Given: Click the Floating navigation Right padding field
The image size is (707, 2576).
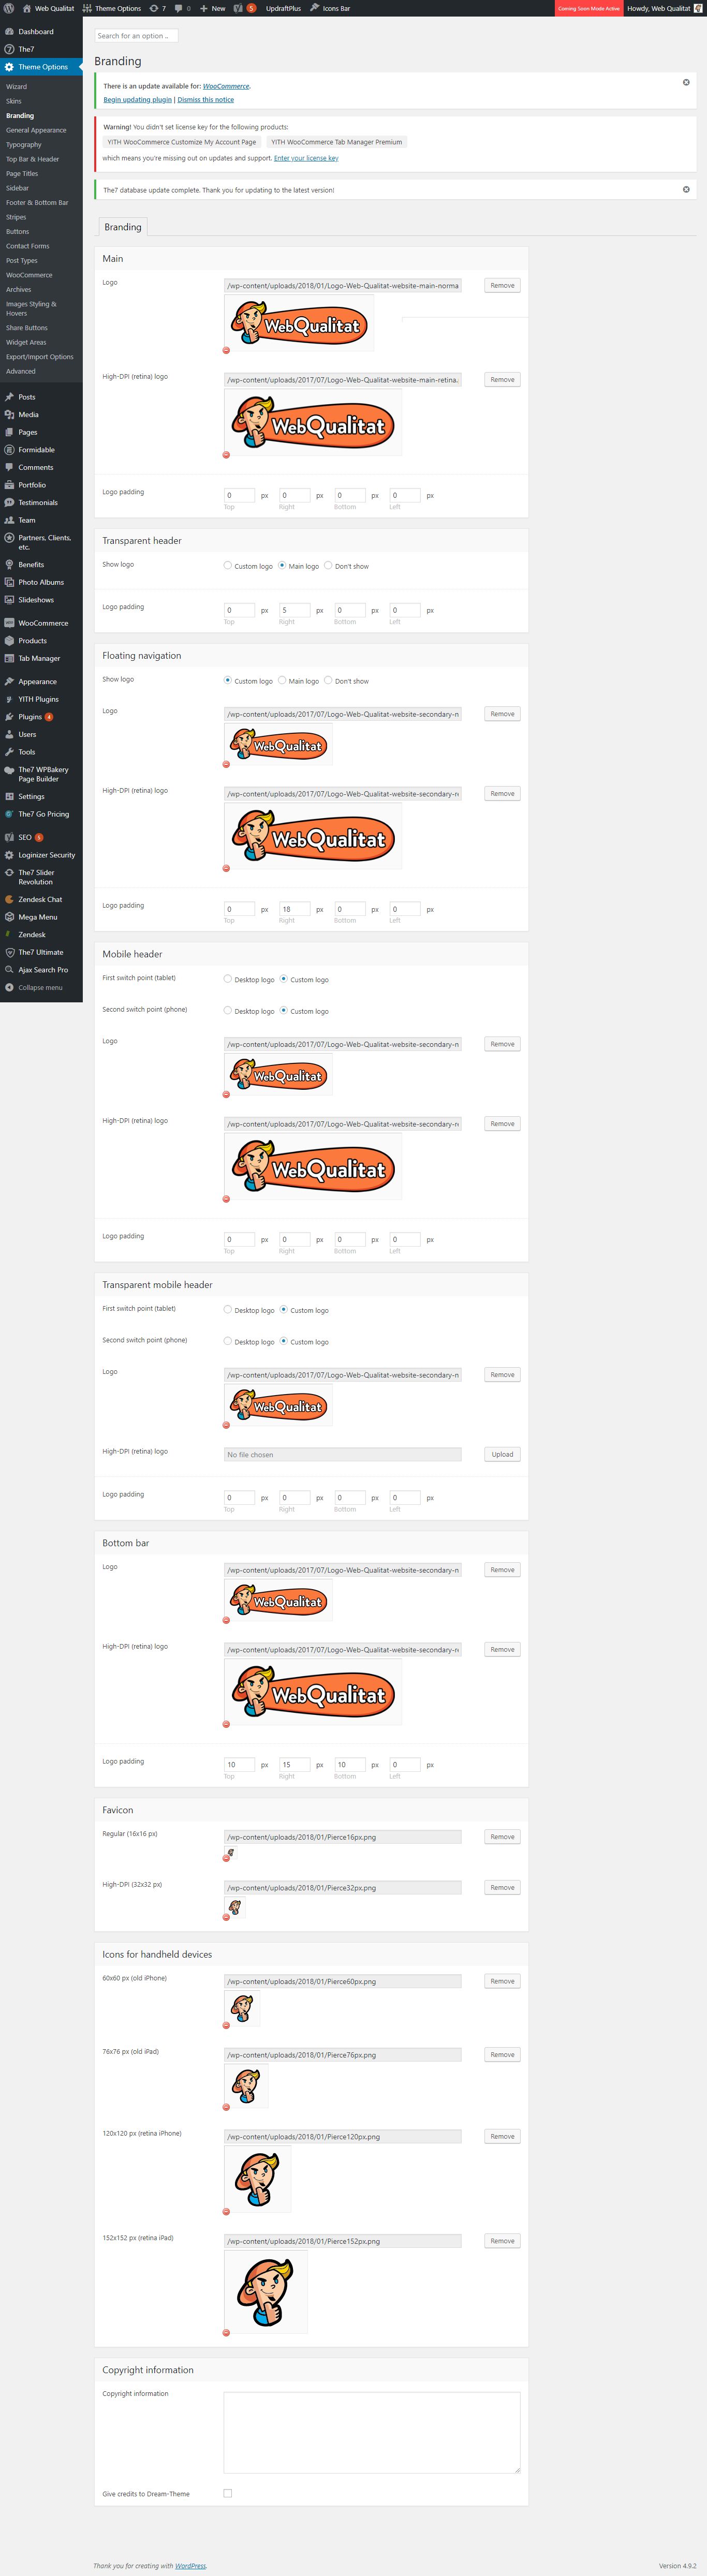Looking at the screenshot, I should coord(294,909).
